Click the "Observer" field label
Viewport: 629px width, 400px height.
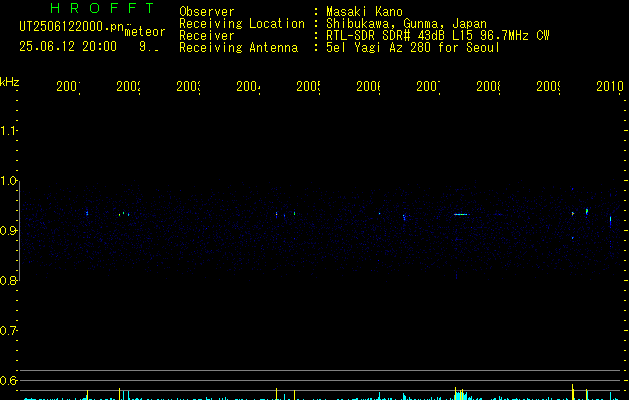(207, 12)
